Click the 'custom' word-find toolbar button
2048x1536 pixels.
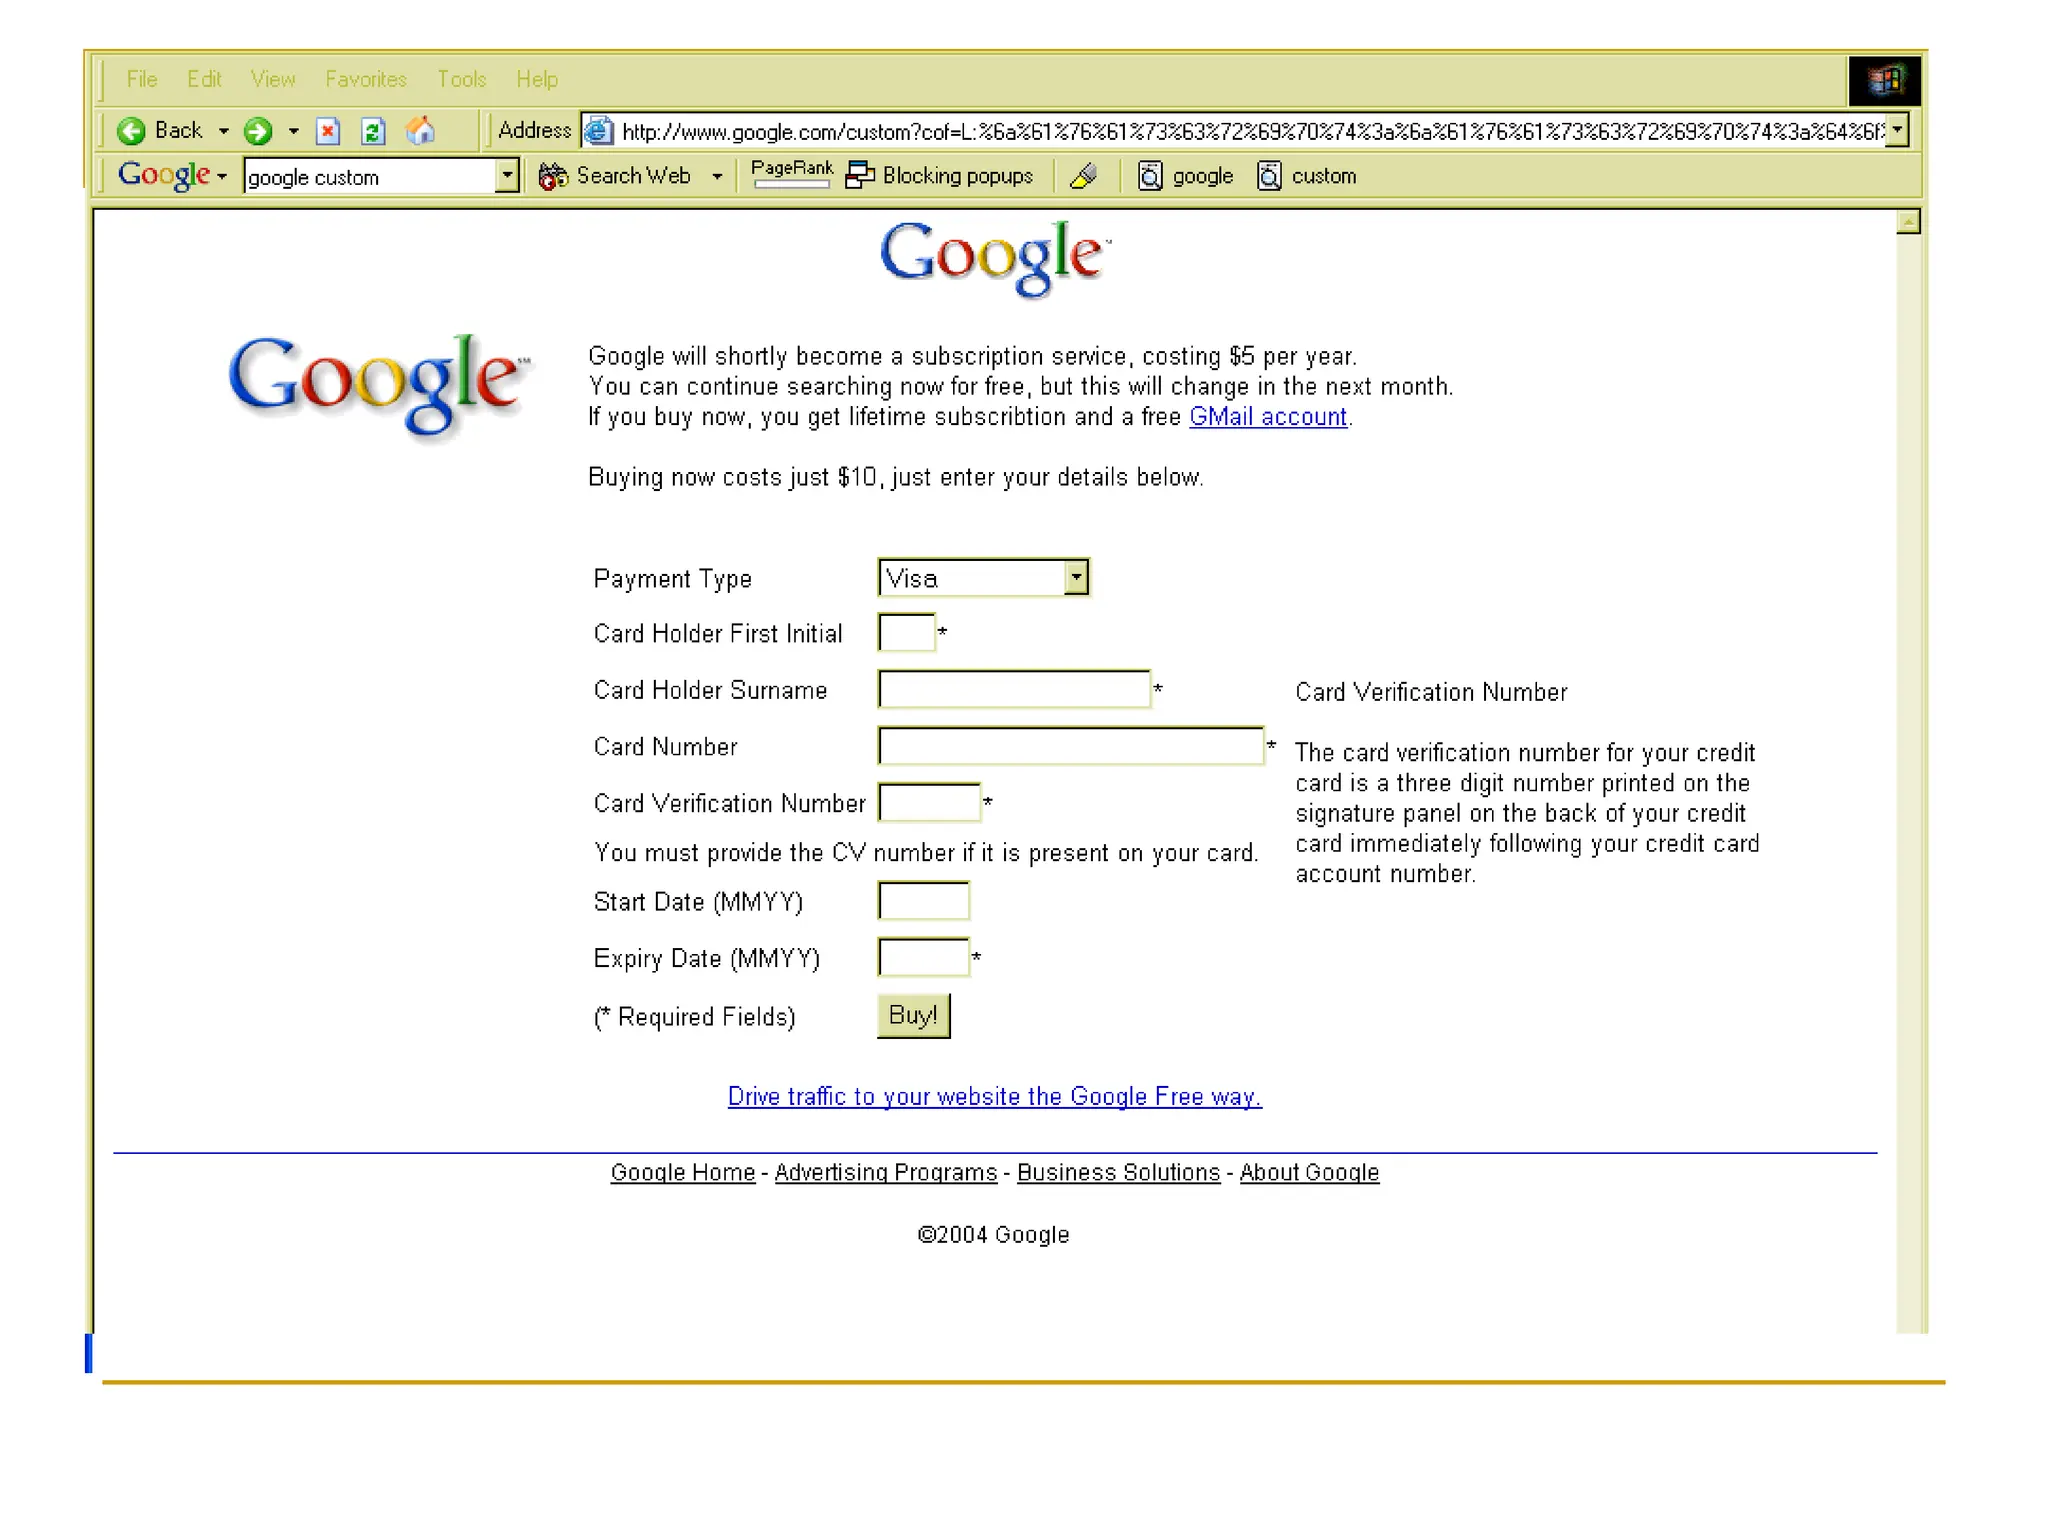pyautogui.click(x=1307, y=176)
